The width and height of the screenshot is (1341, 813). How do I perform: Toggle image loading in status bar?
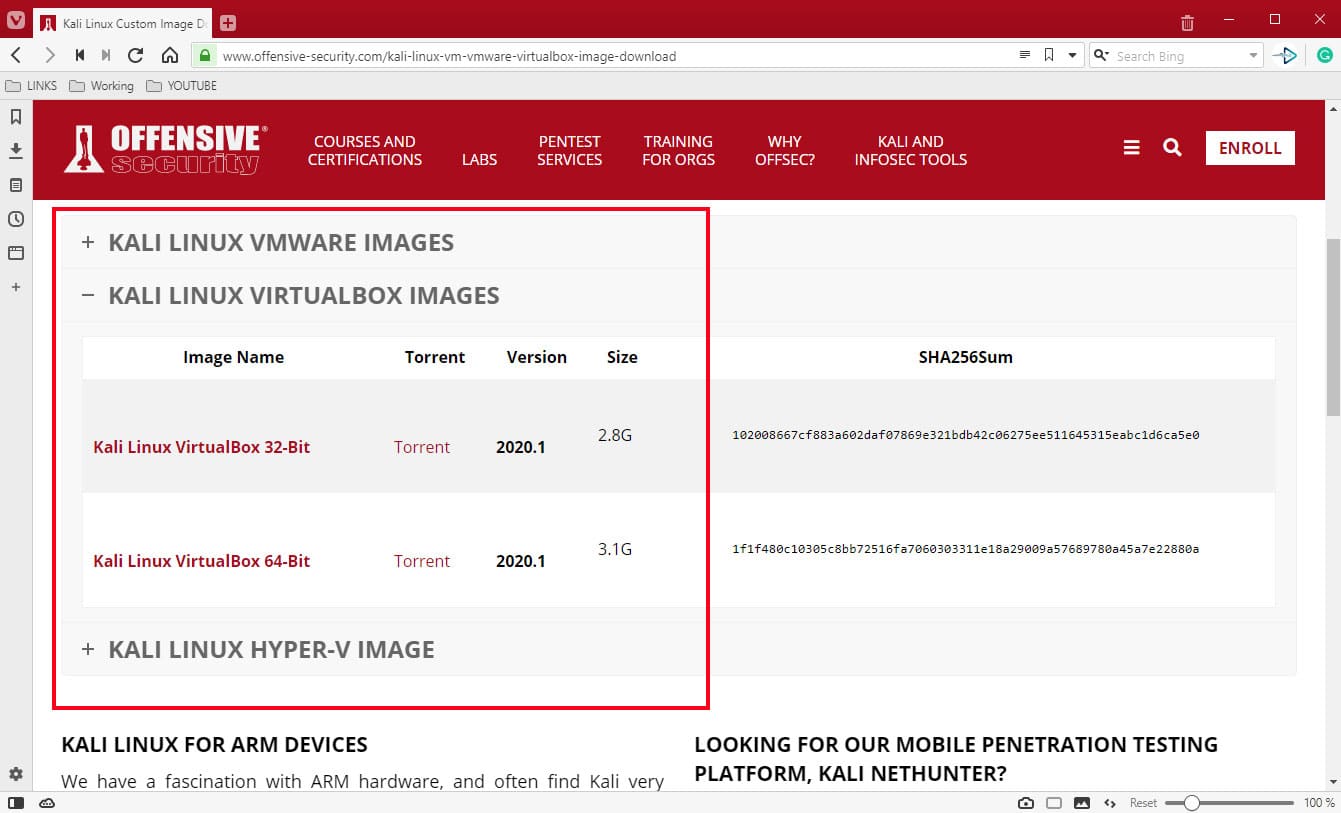pyautogui.click(x=1082, y=803)
